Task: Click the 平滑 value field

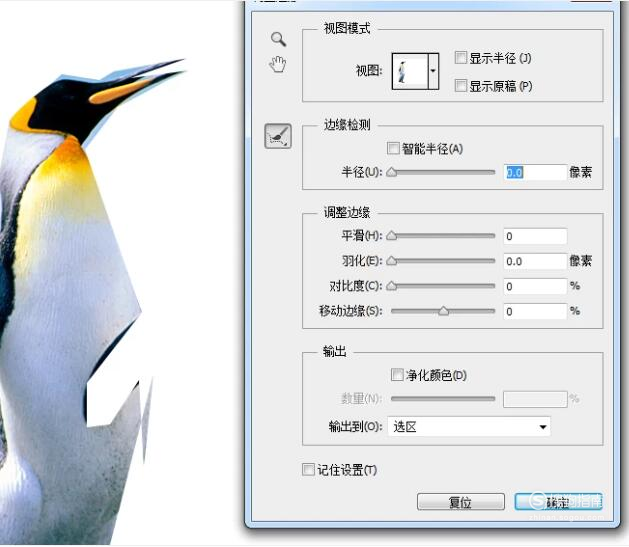Action: pyautogui.click(x=535, y=236)
